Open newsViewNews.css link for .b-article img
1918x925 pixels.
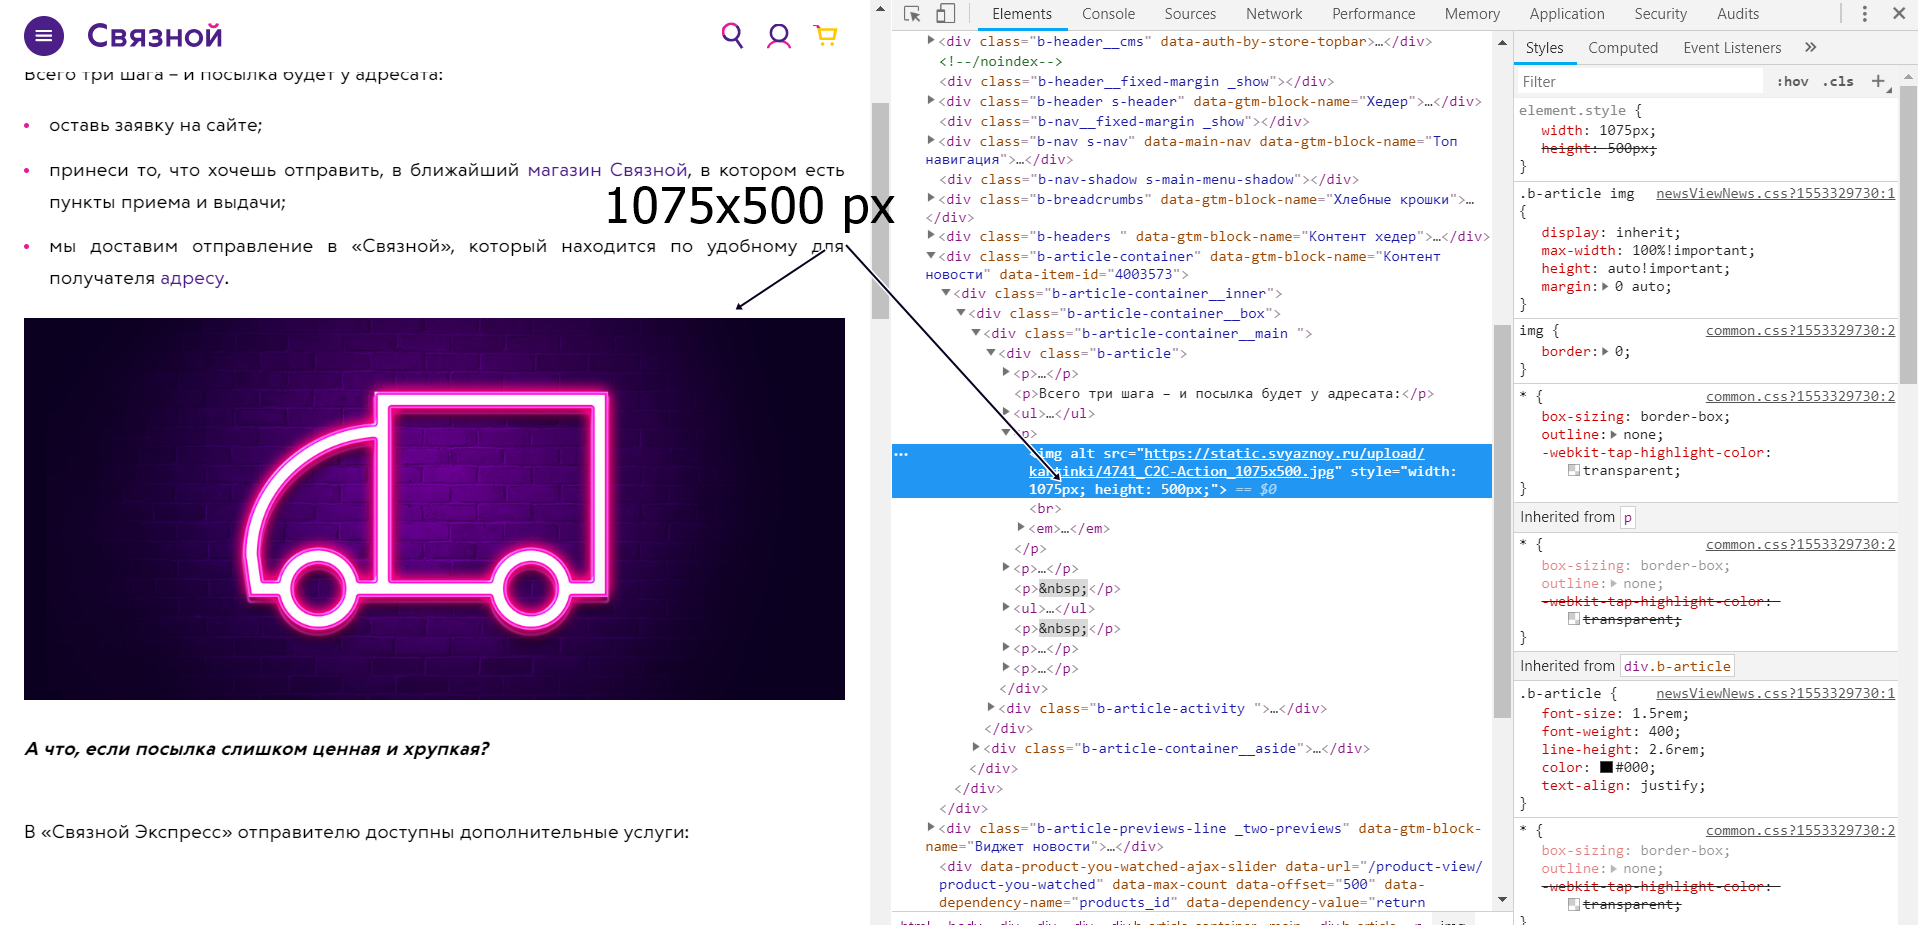[1775, 193]
